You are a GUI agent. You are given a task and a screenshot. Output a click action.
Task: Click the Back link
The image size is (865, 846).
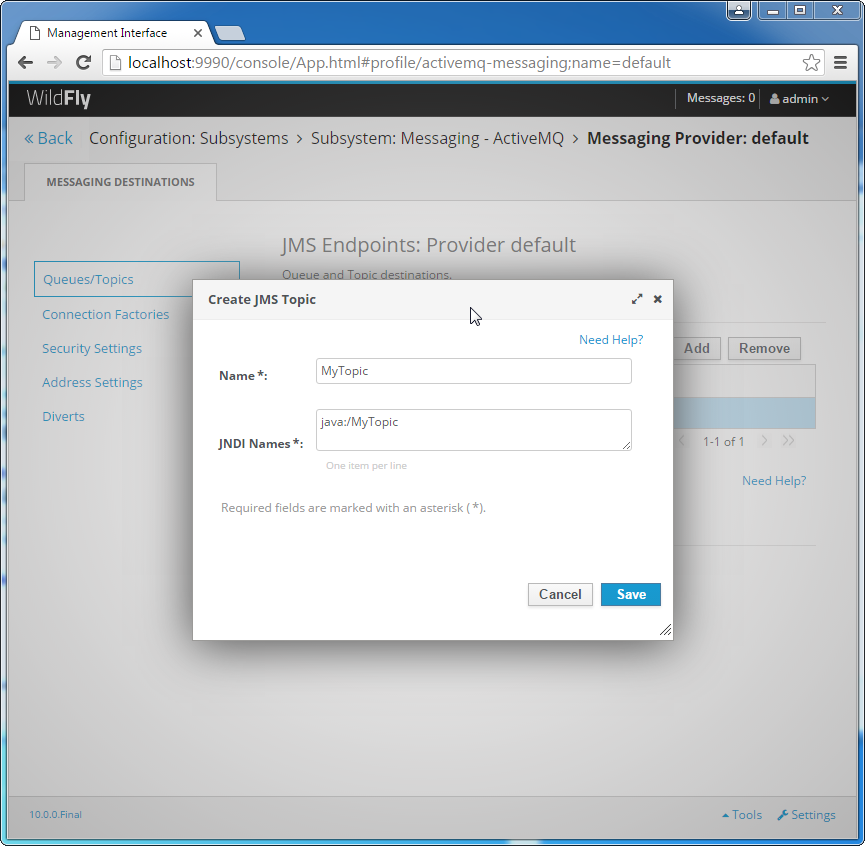49,138
